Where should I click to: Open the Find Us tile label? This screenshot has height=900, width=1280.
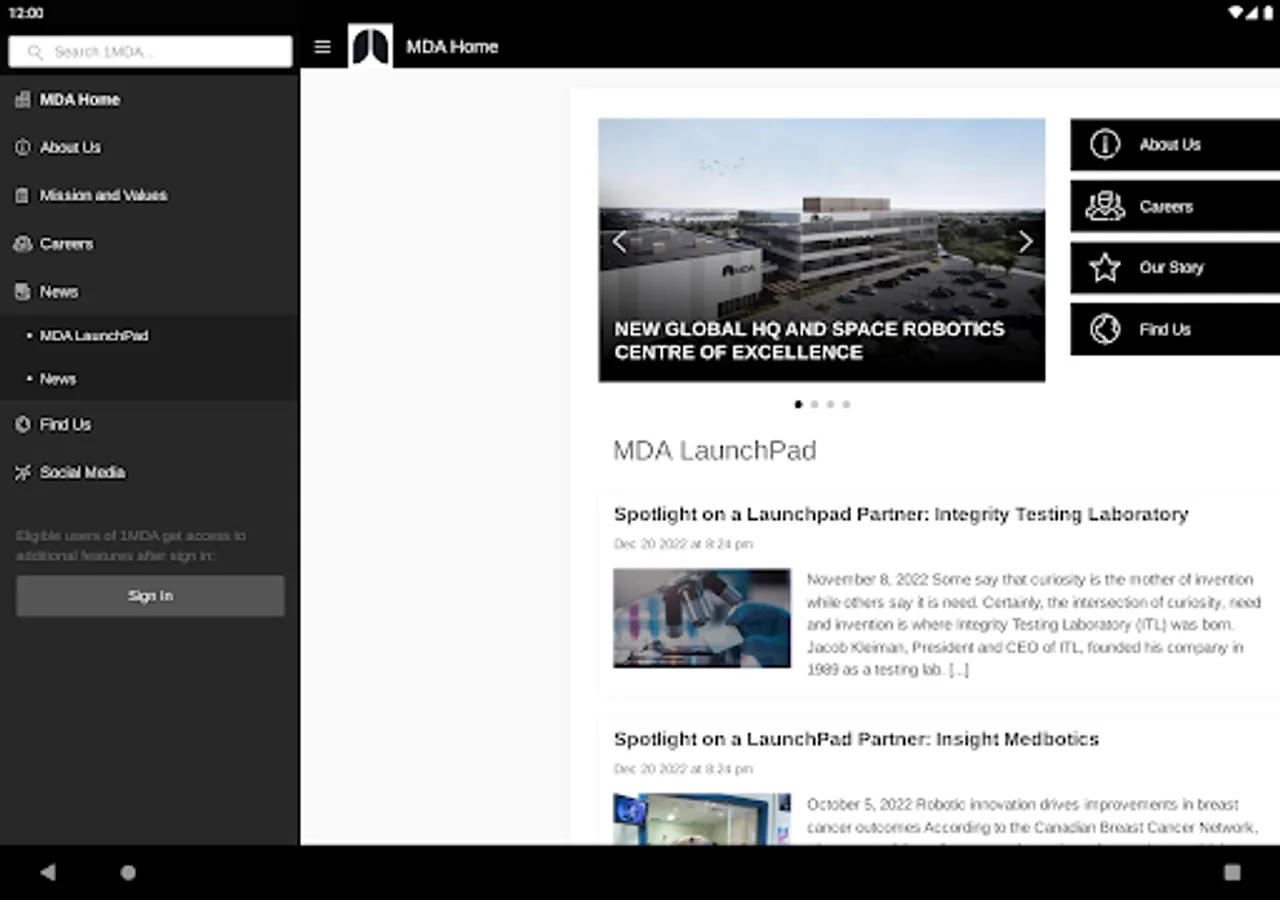pyautogui.click(x=1165, y=329)
